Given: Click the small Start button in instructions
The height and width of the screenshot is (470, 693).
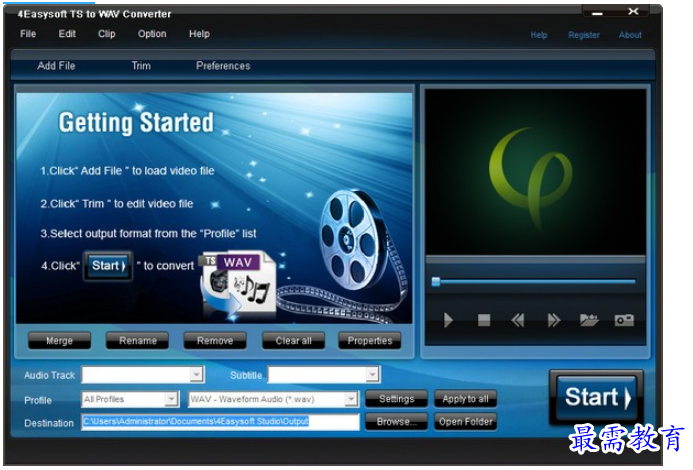Looking at the screenshot, I should click(x=108, y=266).
